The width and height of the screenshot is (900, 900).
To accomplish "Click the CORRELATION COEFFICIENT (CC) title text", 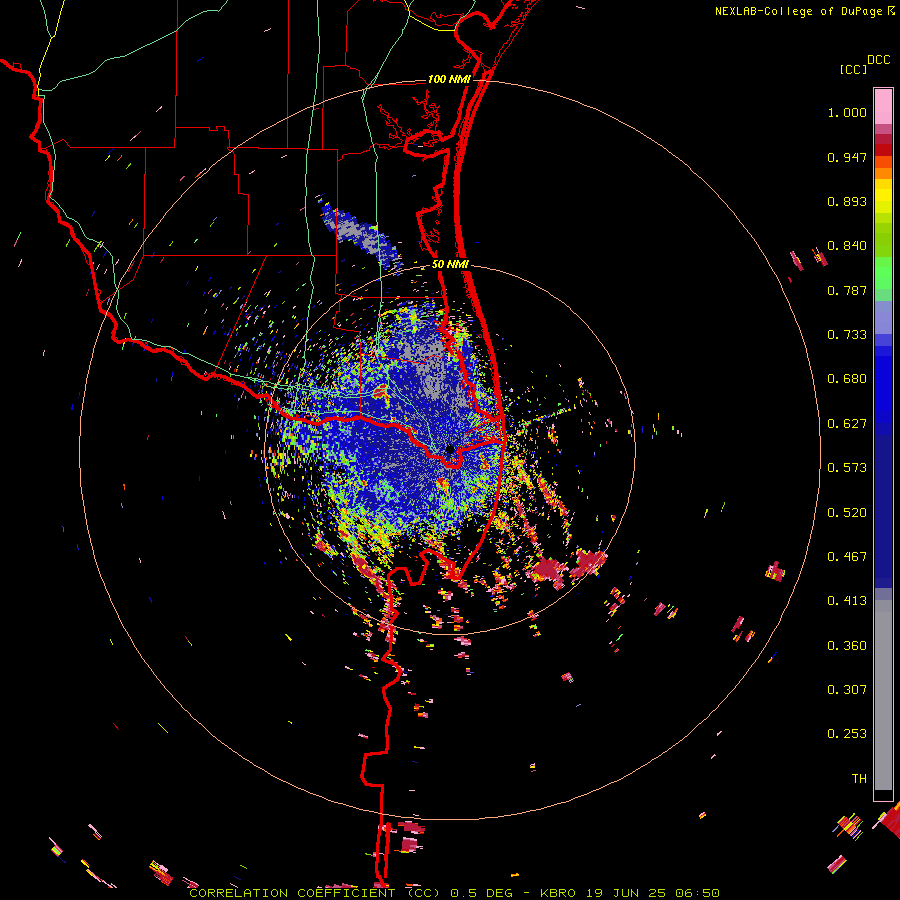I will [315, 893].
